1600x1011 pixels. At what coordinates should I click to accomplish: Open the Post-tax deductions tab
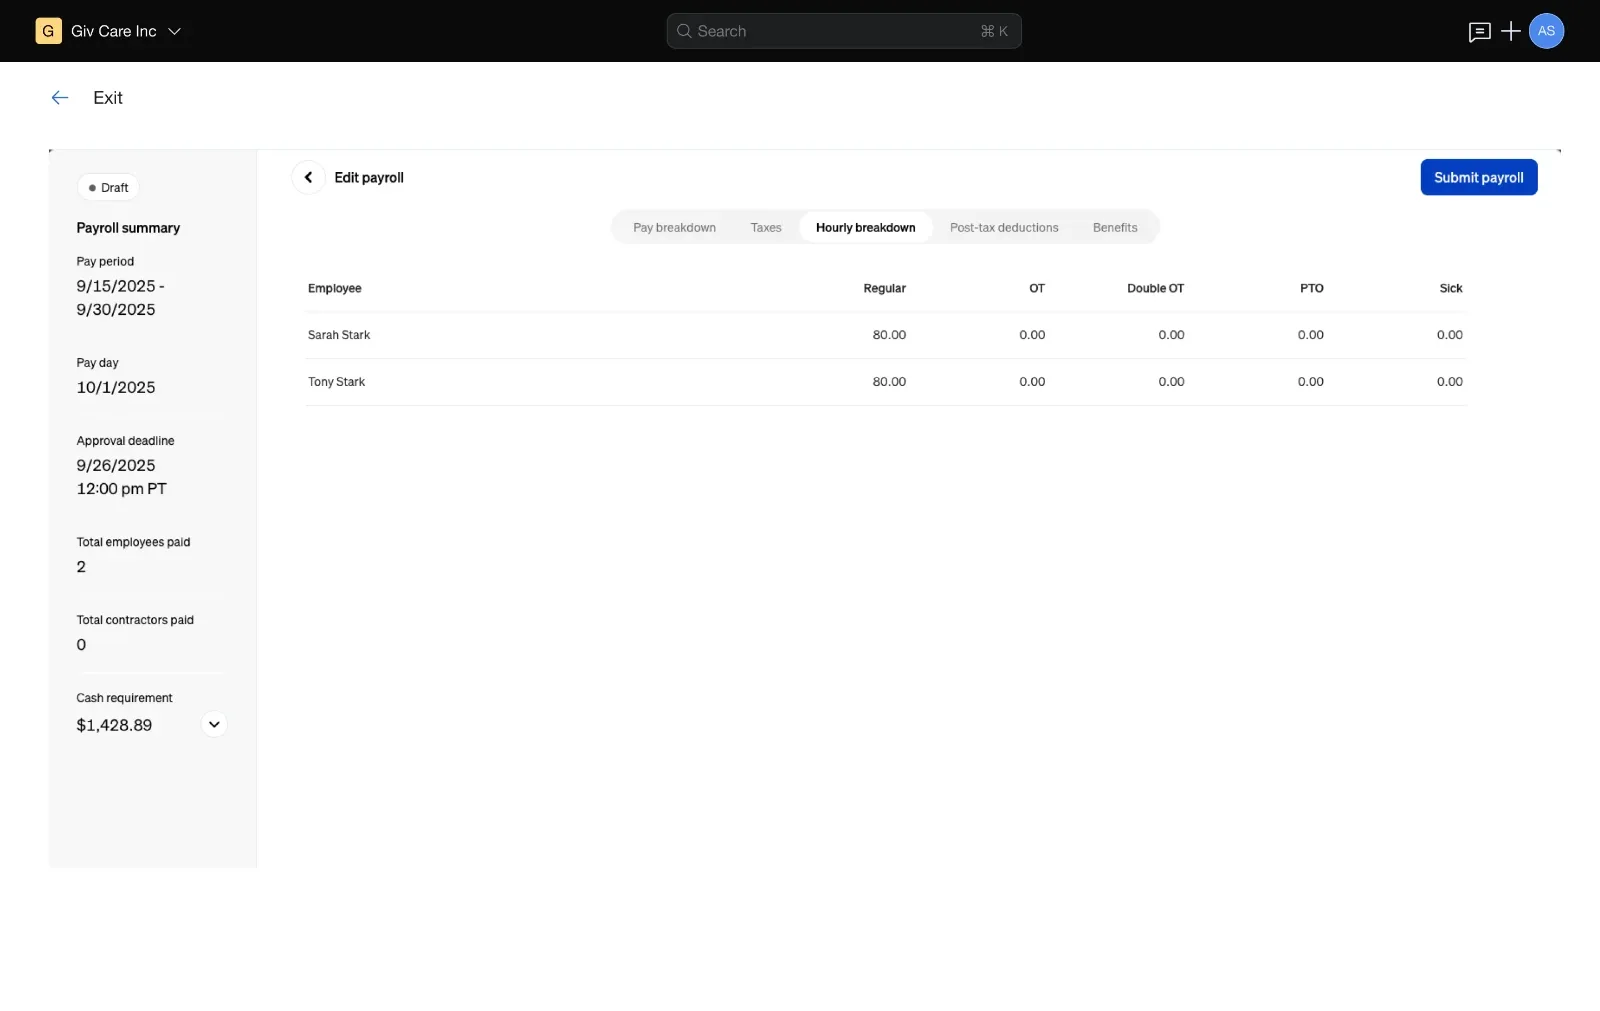click(1004, 228)
